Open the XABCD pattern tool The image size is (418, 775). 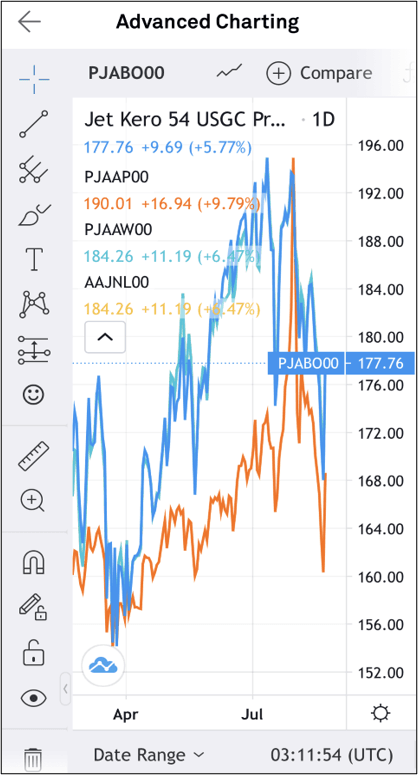coord(34,304)
